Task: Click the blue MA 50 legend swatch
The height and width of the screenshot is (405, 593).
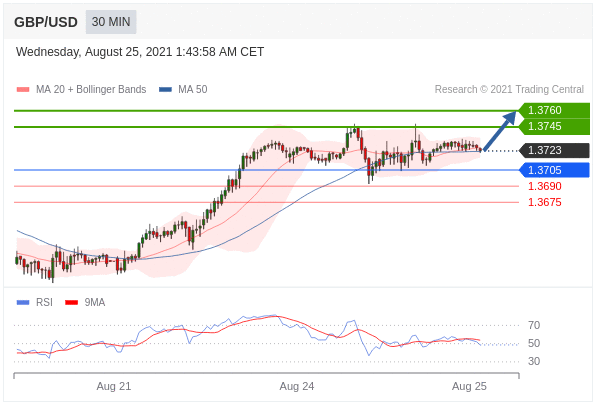Action: pyautogui.click(x=165, y=90)
